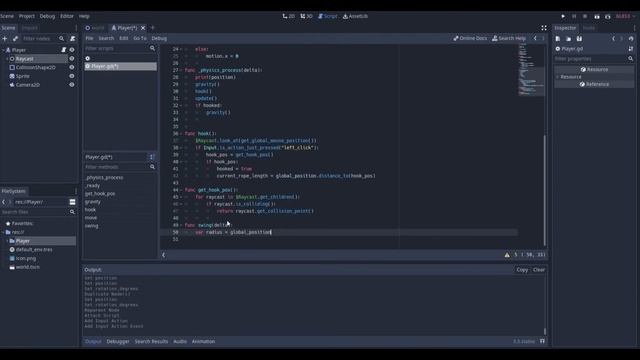Click the search icon in Filter properties
This screenshot has width=640, height=360.
pyautogui.click(x=631, y=59)
